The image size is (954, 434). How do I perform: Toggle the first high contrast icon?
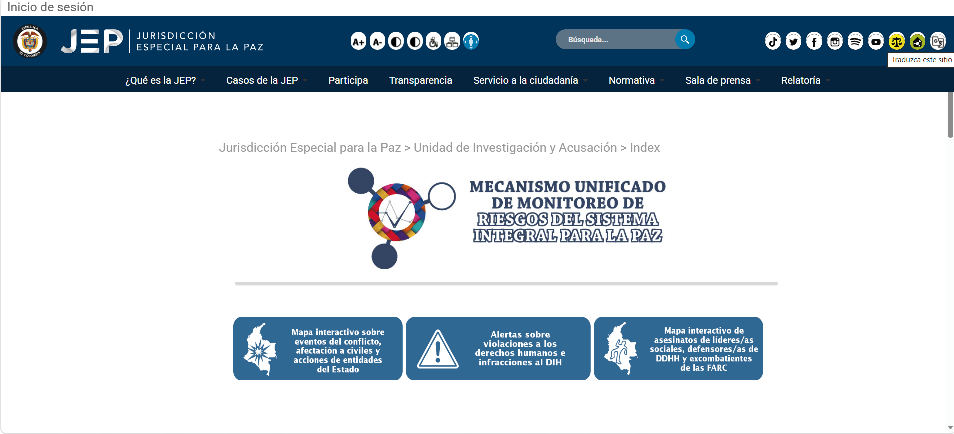(x=396, y=41)
